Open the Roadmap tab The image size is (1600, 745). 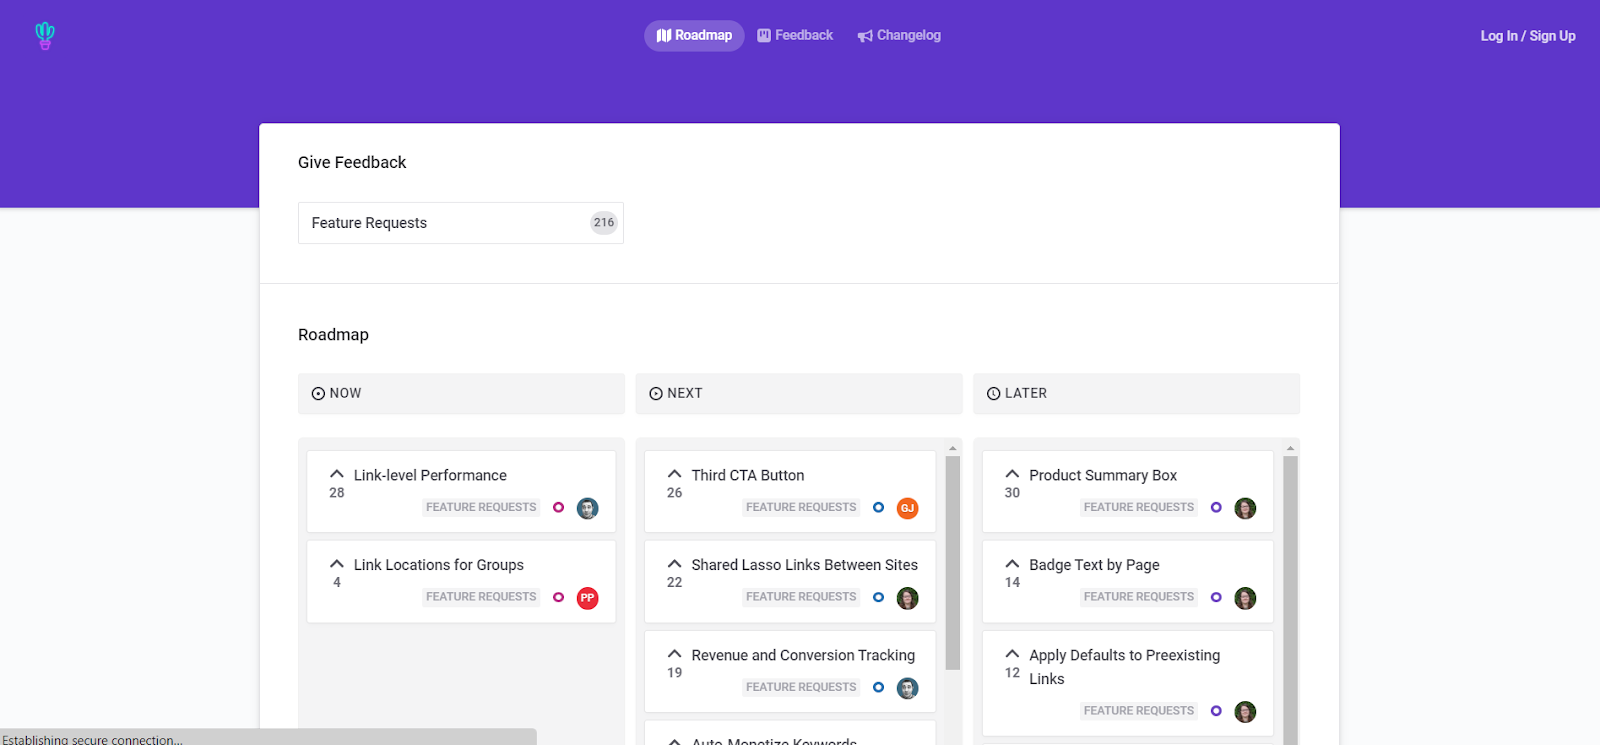click(x=694, y=36)
